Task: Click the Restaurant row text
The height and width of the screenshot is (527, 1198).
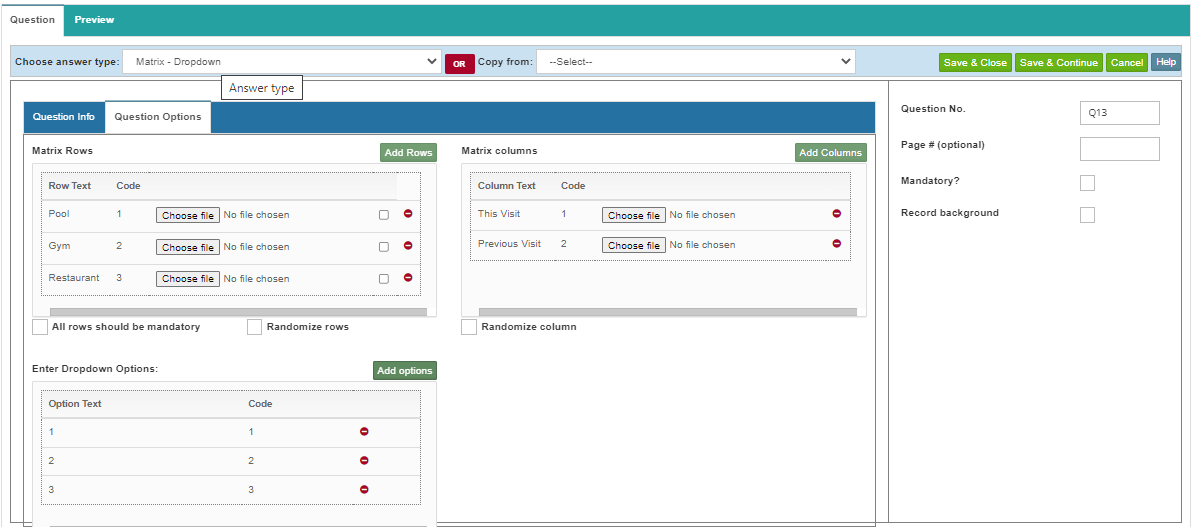Action: pos(74,277)
